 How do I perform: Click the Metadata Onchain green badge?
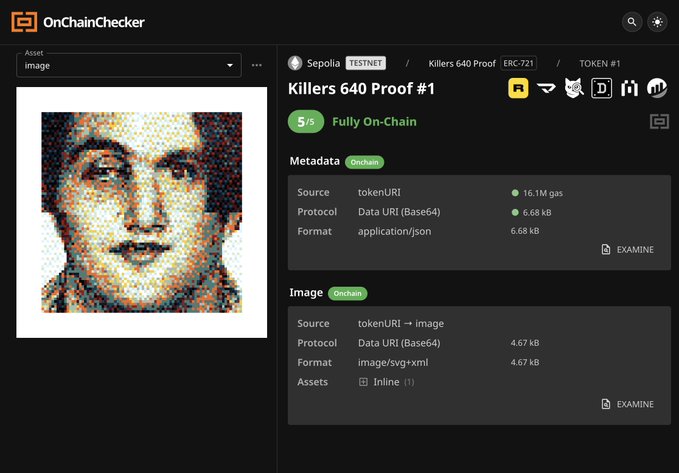click(364, 162)
